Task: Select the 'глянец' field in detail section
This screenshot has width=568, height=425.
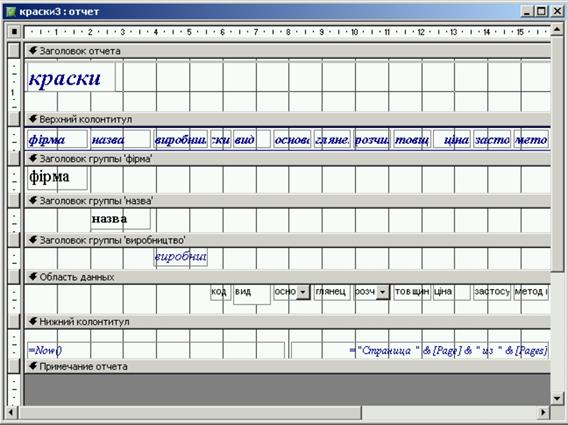Action: [x=332, y=292]
